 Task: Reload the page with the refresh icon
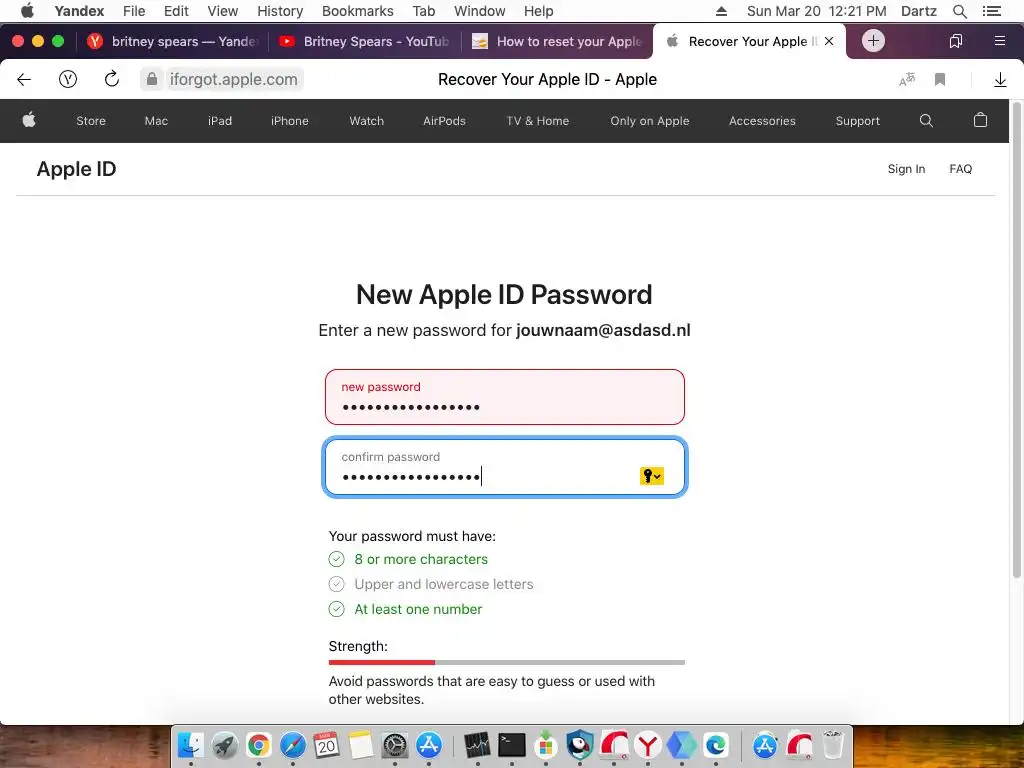pos(112,79)
